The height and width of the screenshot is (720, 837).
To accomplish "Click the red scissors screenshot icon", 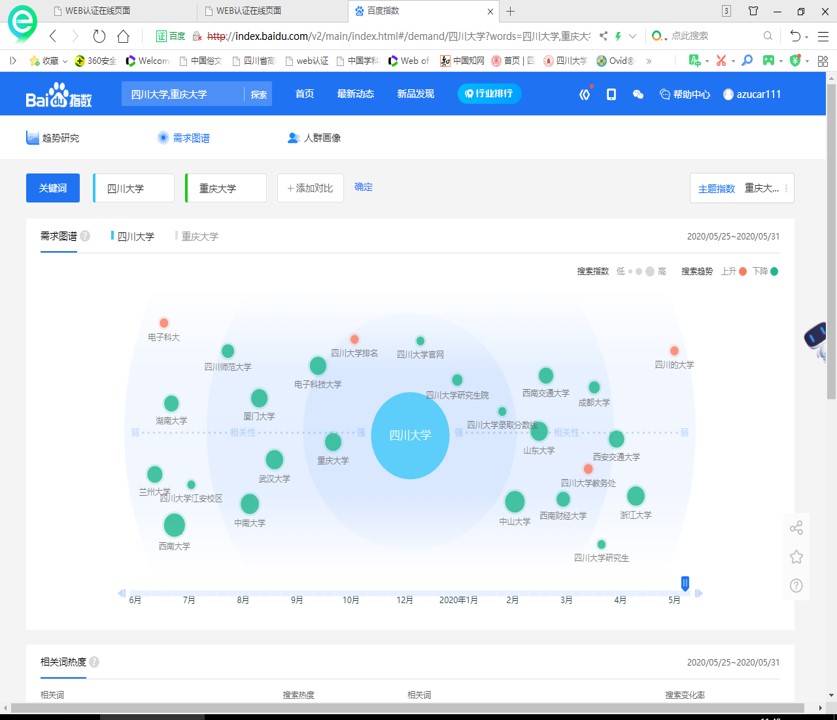I will 721,60.
